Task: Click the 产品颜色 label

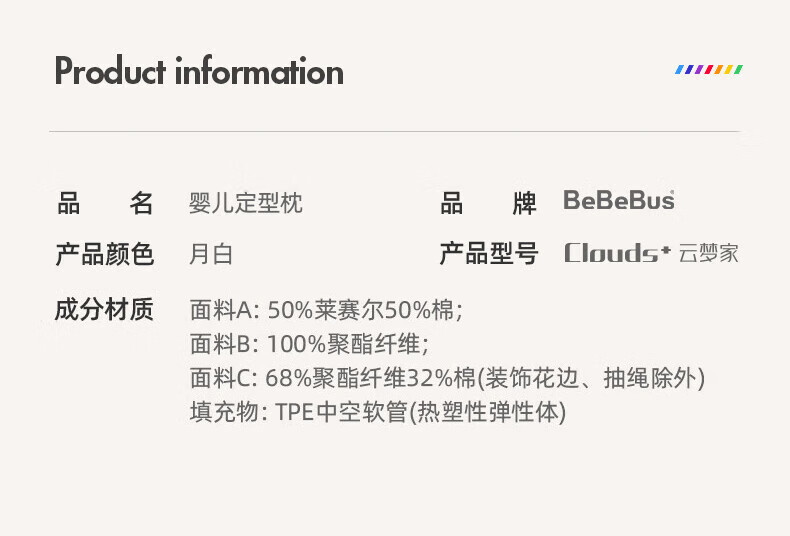Action: 105,254
